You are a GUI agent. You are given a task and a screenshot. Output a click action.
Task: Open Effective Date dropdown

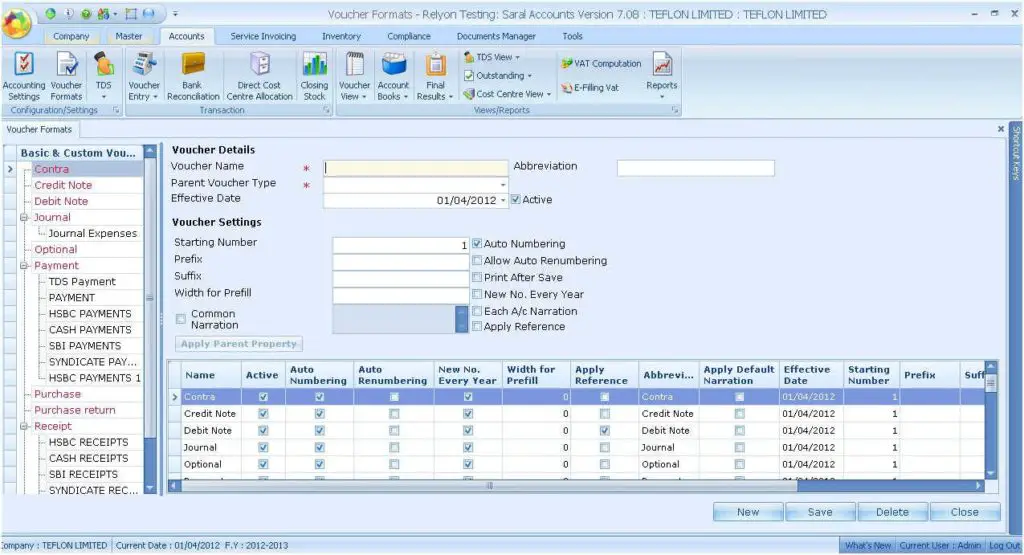coord(503,201)
